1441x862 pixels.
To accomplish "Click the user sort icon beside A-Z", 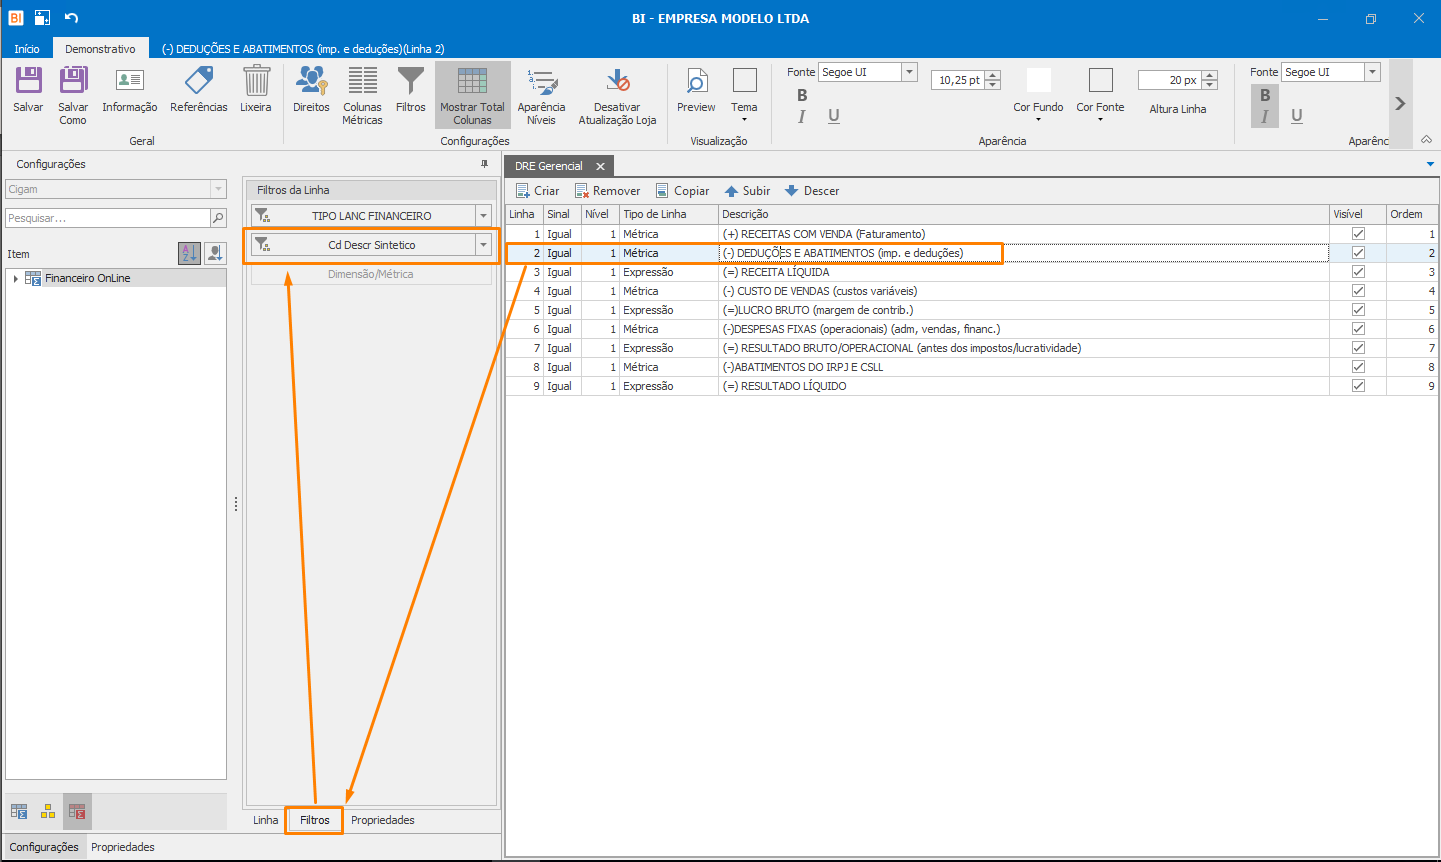I will point(215,254).
